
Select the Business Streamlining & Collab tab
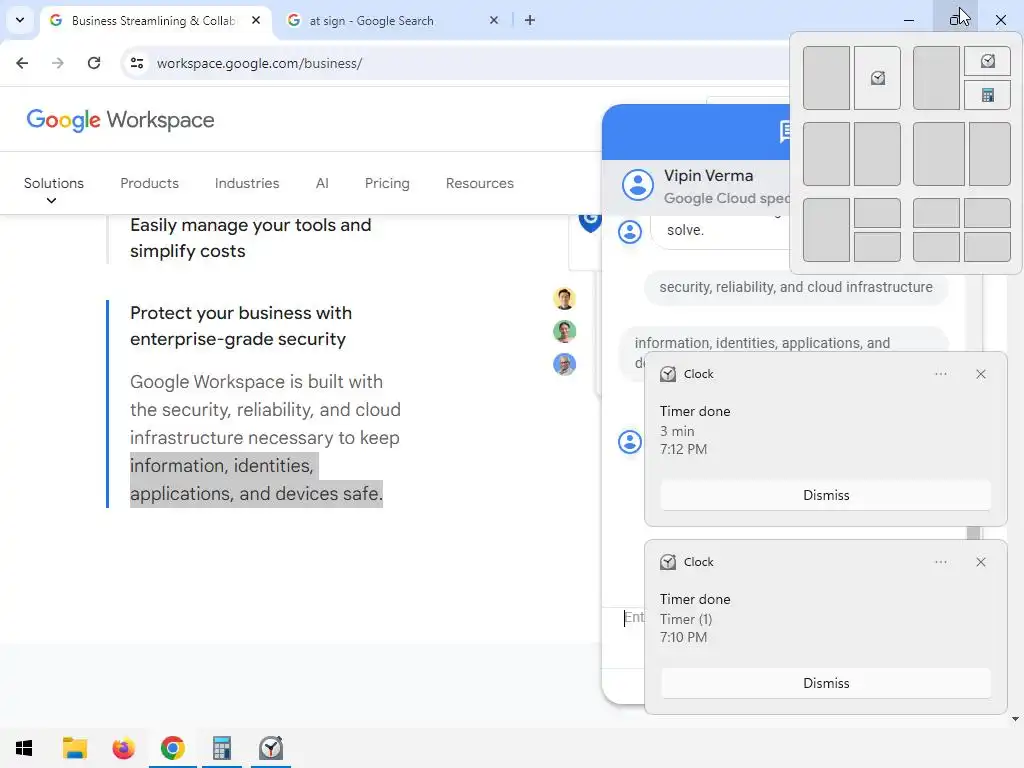click(x=153, y=21)
